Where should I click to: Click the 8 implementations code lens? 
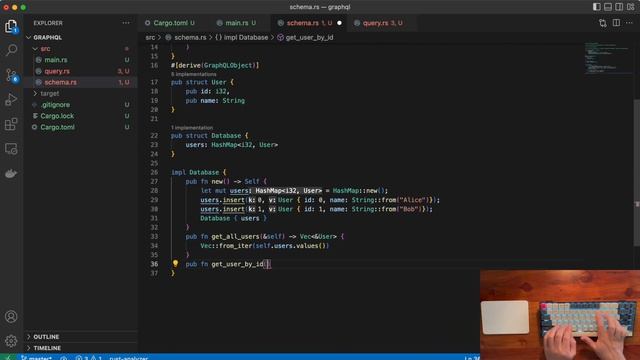[193, 74]
